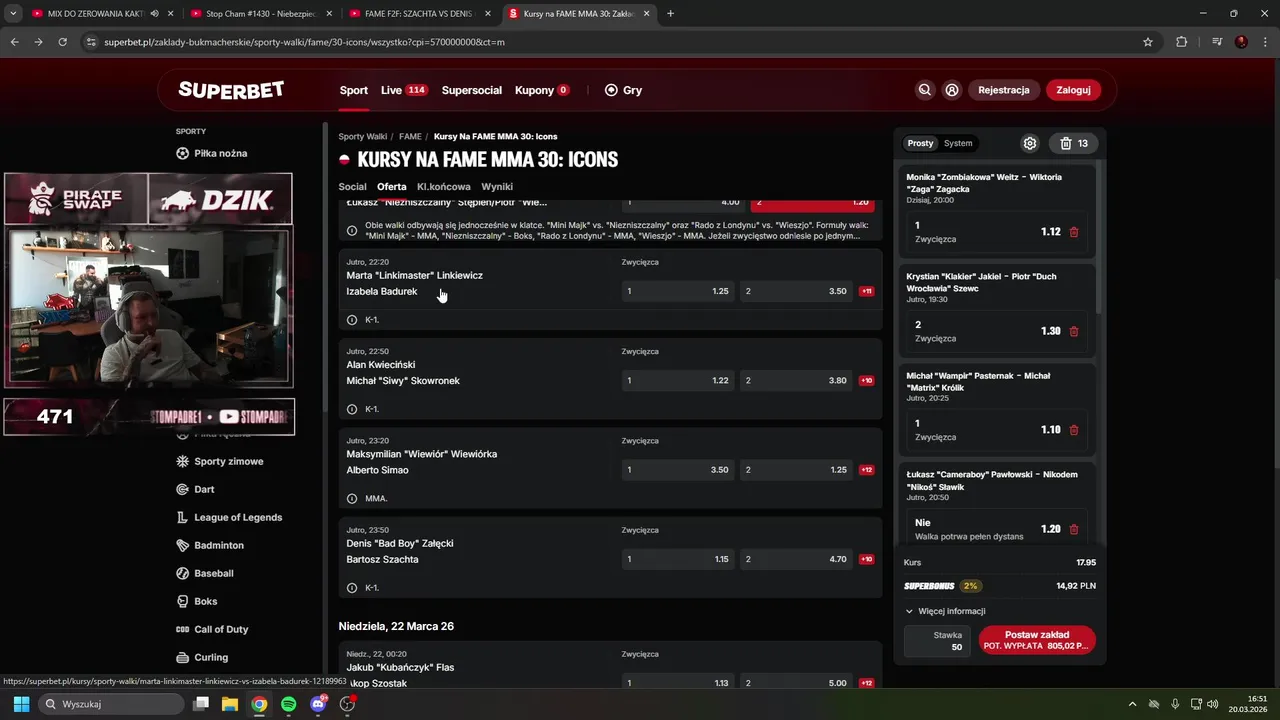Bookmark this page with the star icon
The height and width of the screenshot is (720, 1280).
[1148, 42]
